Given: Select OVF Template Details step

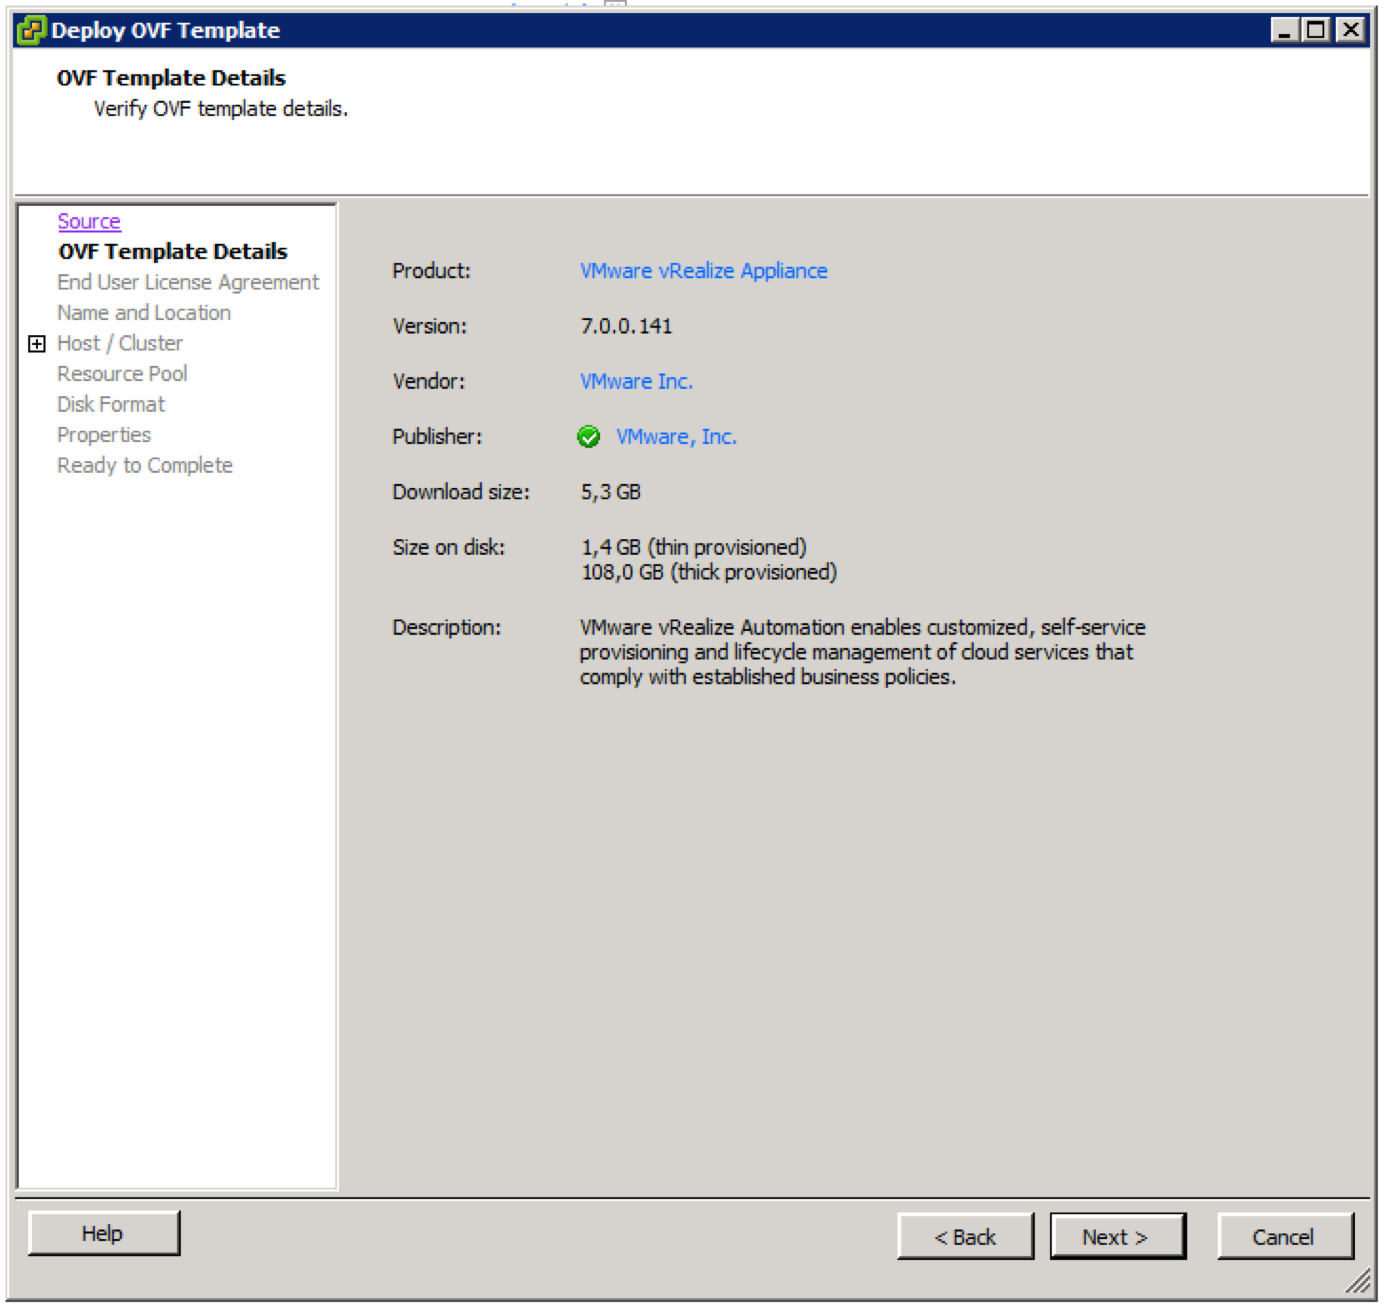Looking at the screenshot, I should [x=173, y=252].
